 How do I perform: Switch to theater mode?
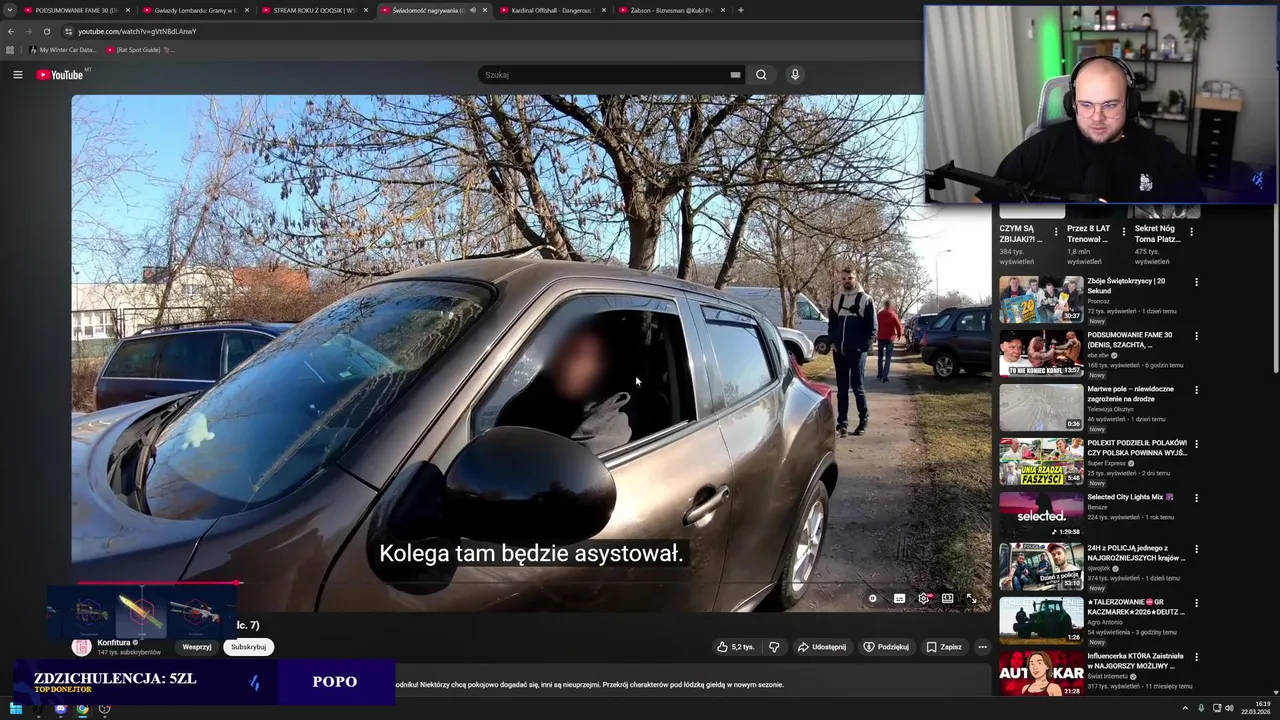[x=947, y=599]
